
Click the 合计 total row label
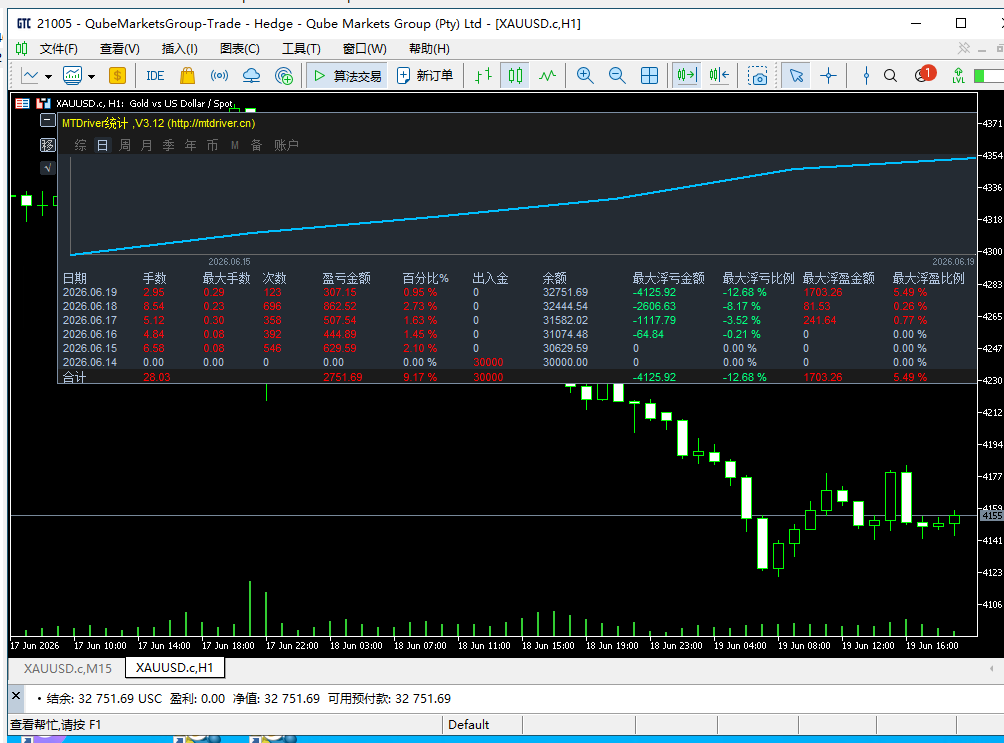coord(74,377)
